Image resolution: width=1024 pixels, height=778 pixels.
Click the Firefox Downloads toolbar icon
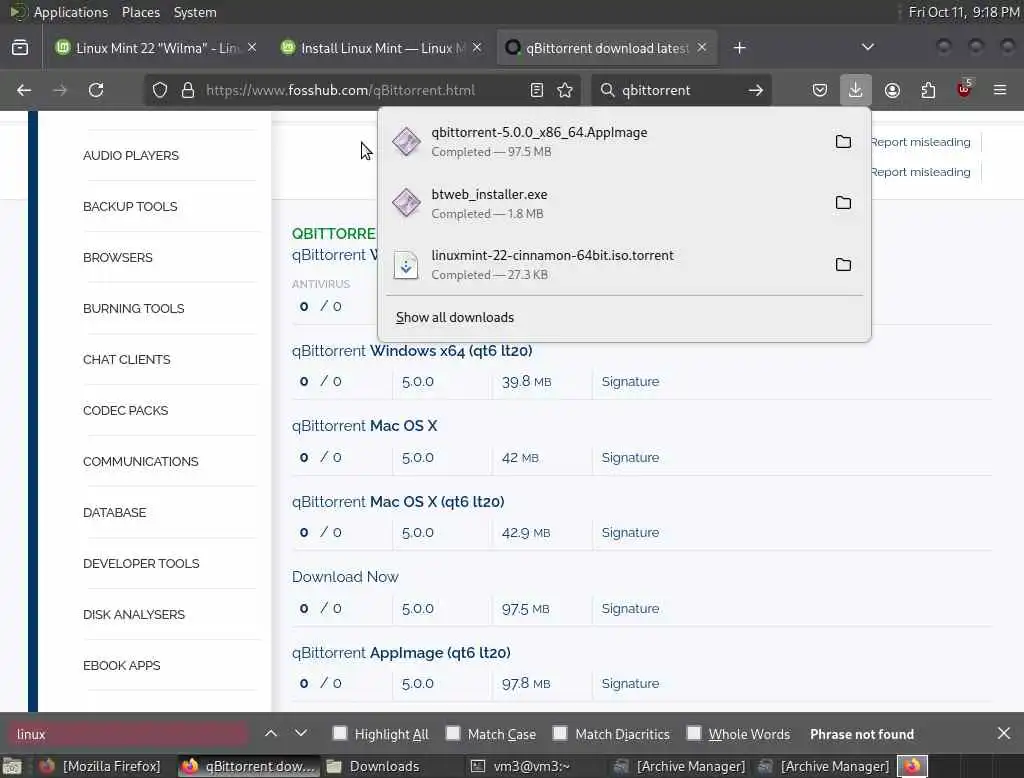point(856,90)
